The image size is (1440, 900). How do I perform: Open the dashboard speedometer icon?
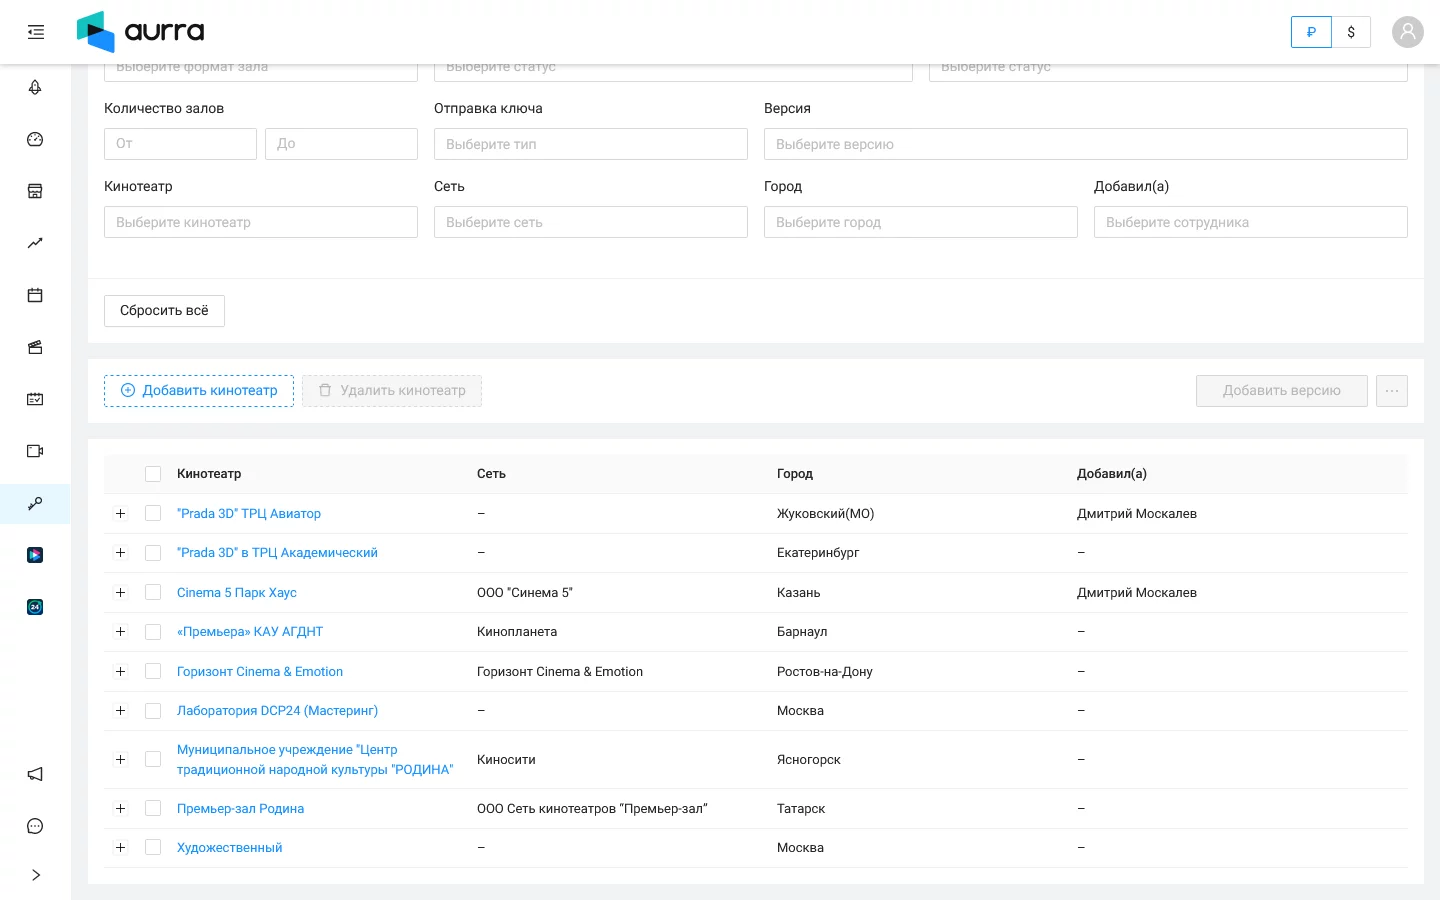coord(35,140)
